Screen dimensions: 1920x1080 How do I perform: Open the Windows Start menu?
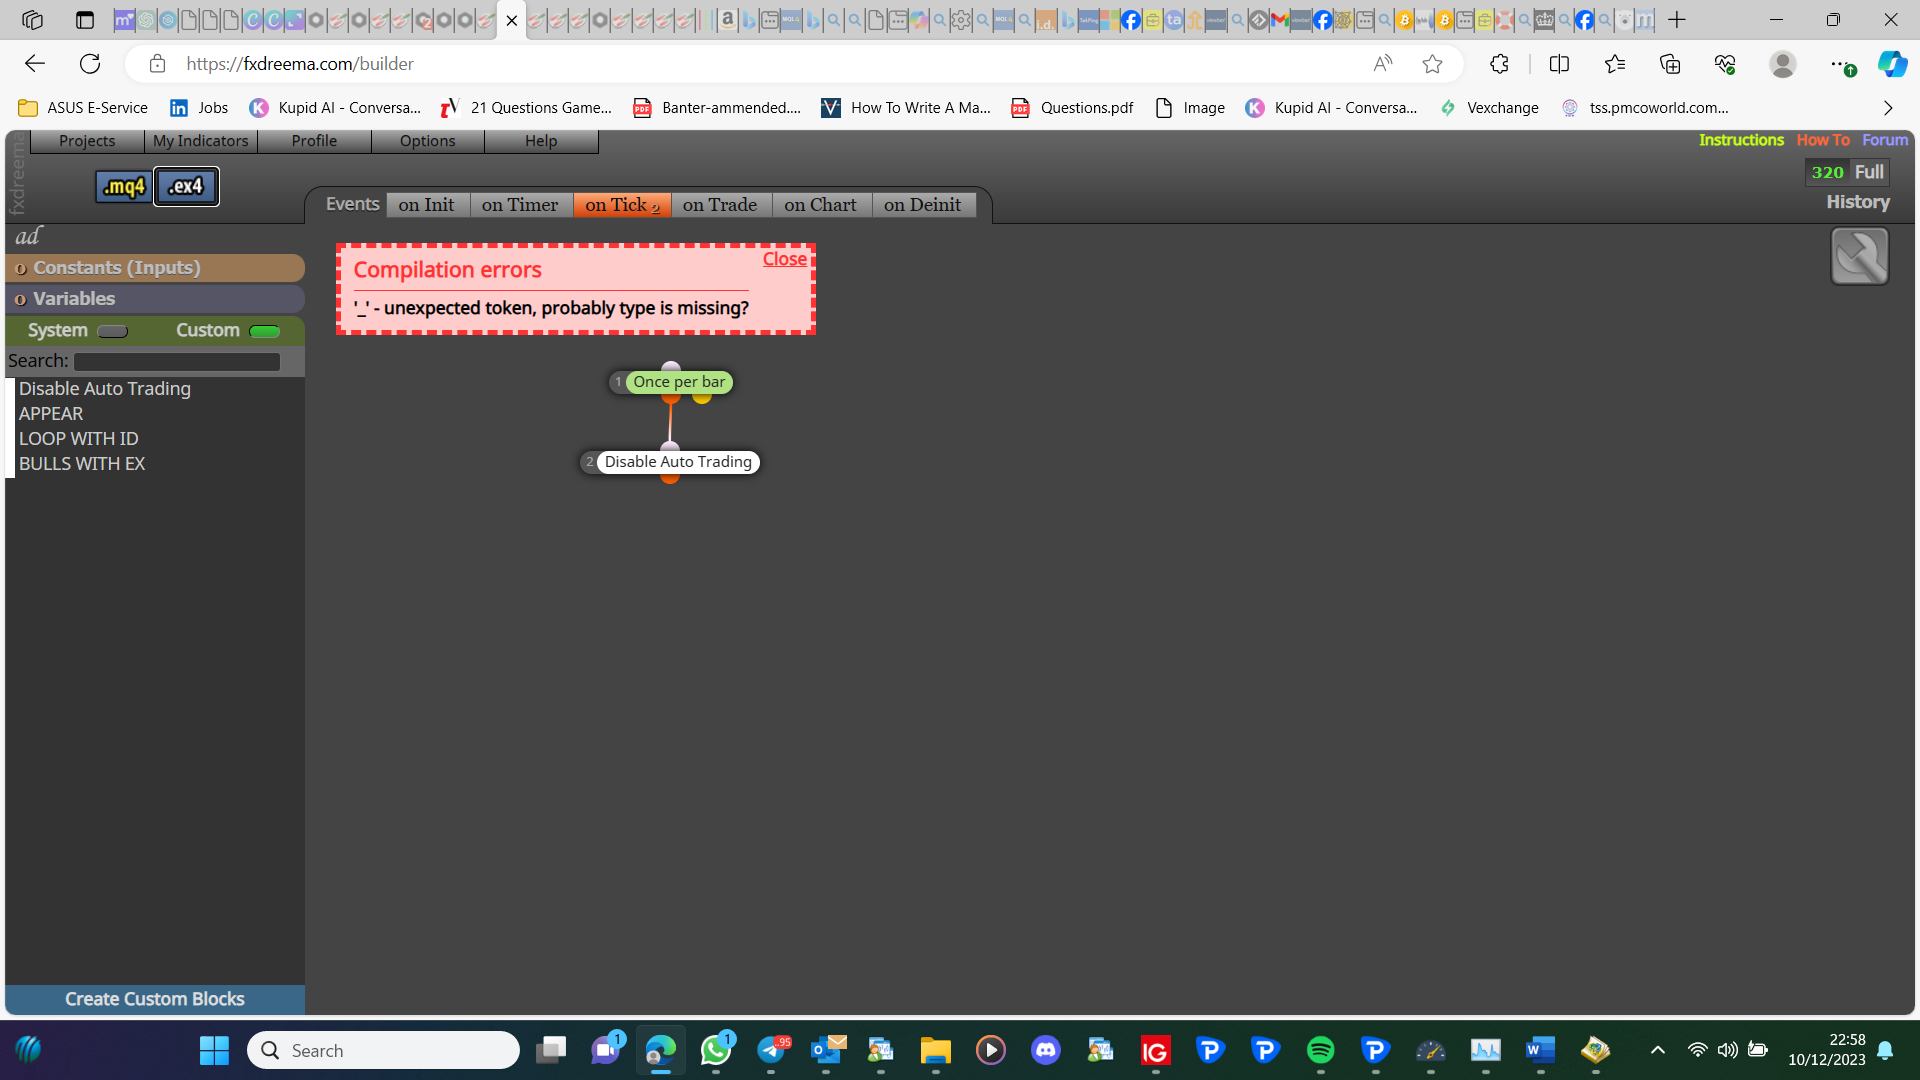pyautogui.click(x=214, y=1050)
